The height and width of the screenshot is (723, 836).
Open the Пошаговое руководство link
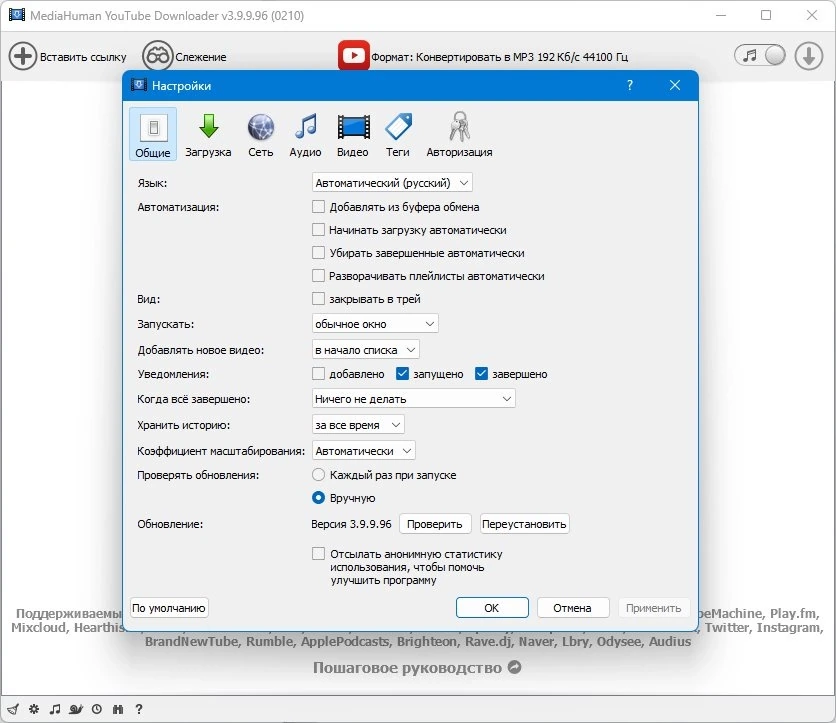(407, 668)
